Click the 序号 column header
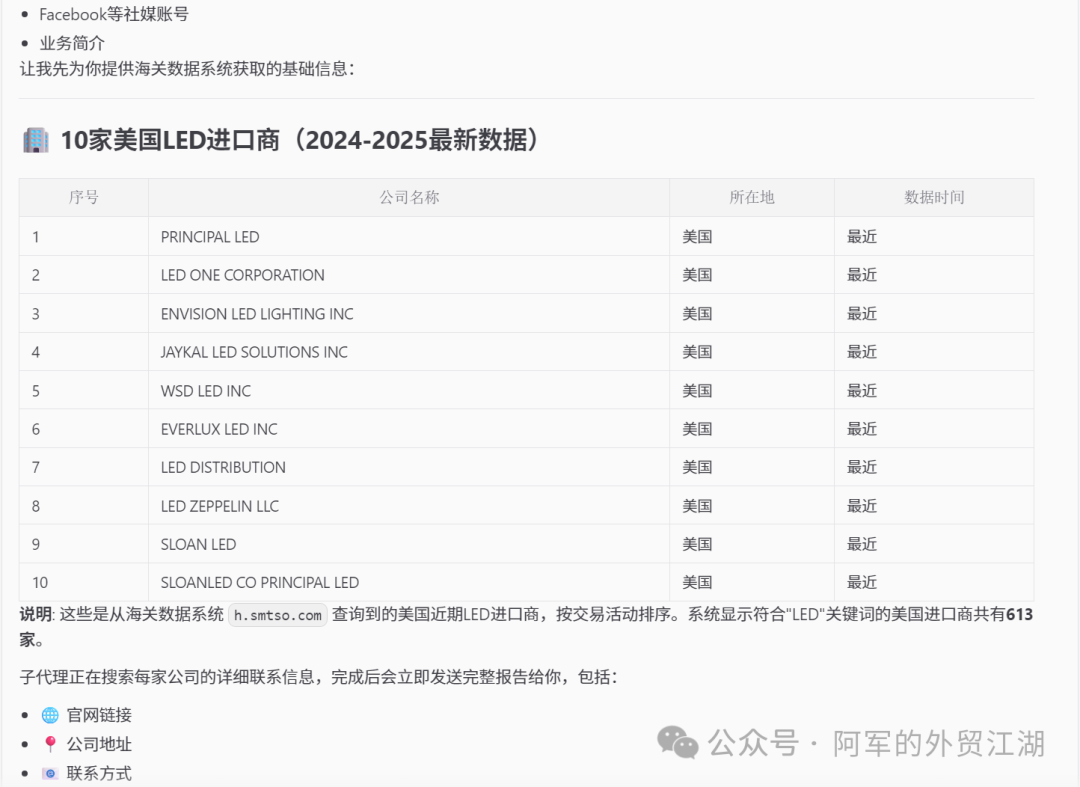This screenshot has width=1080, height=787. click(x=84, y=198)
